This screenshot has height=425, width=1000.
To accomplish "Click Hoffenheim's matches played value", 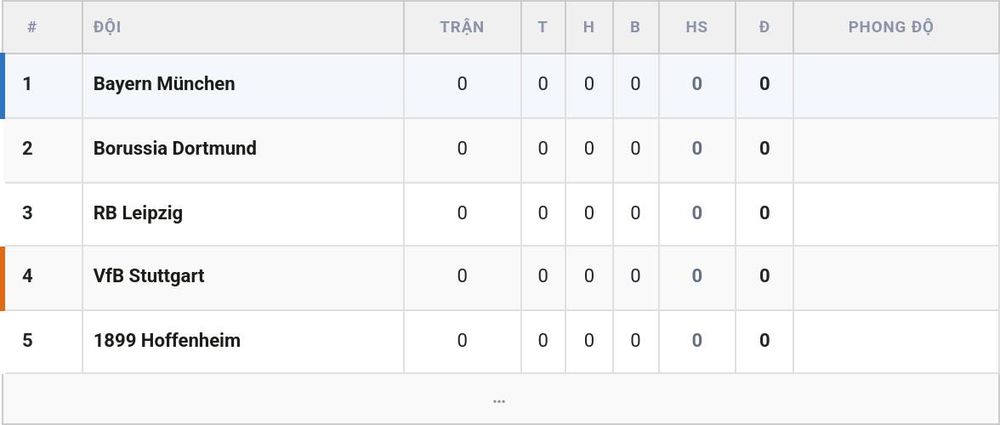I will (x=462, y=340).
